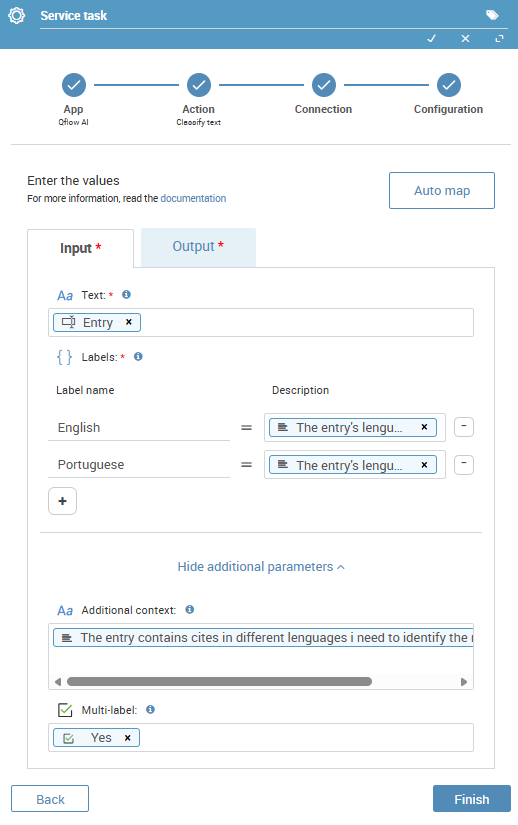Viewport: 518px width, 825px height.
Task: Add a new label with plus button
Action: [x=63, y=501]
